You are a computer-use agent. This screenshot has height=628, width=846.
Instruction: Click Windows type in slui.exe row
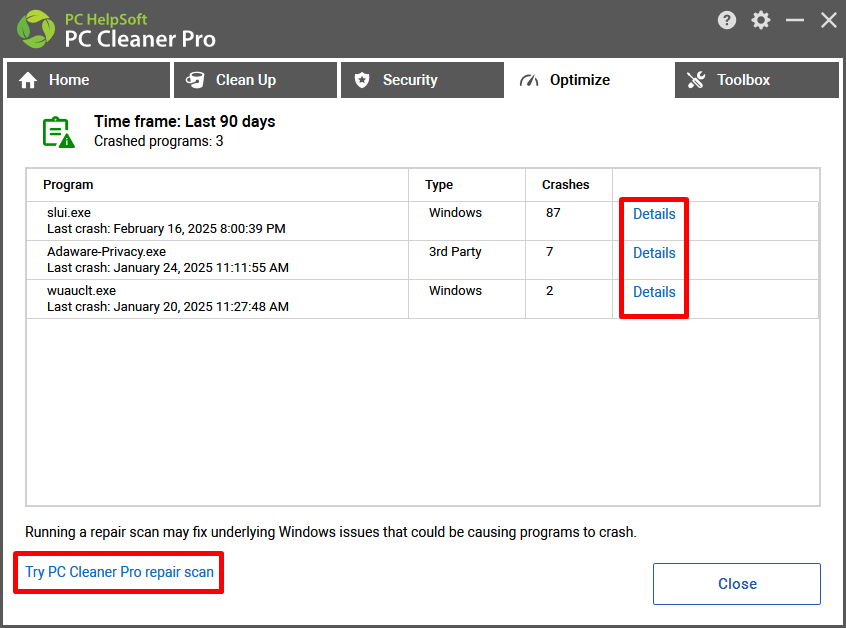coord(455,213)
